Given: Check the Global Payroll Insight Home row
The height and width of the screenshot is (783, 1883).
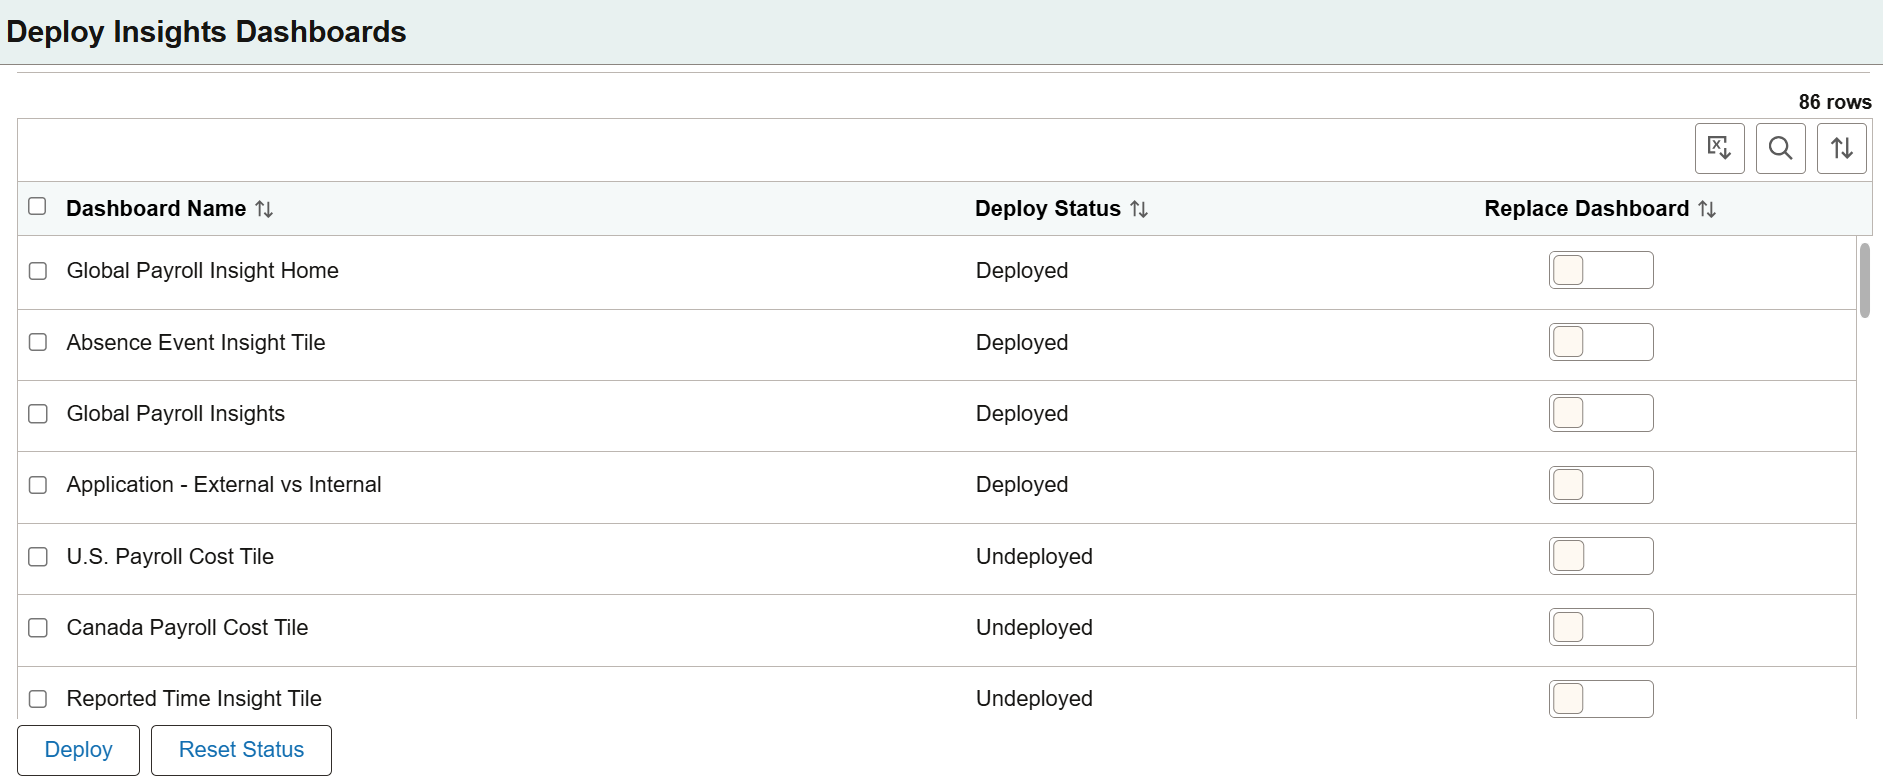Looking at the screenshot, I should pos(38,271).
